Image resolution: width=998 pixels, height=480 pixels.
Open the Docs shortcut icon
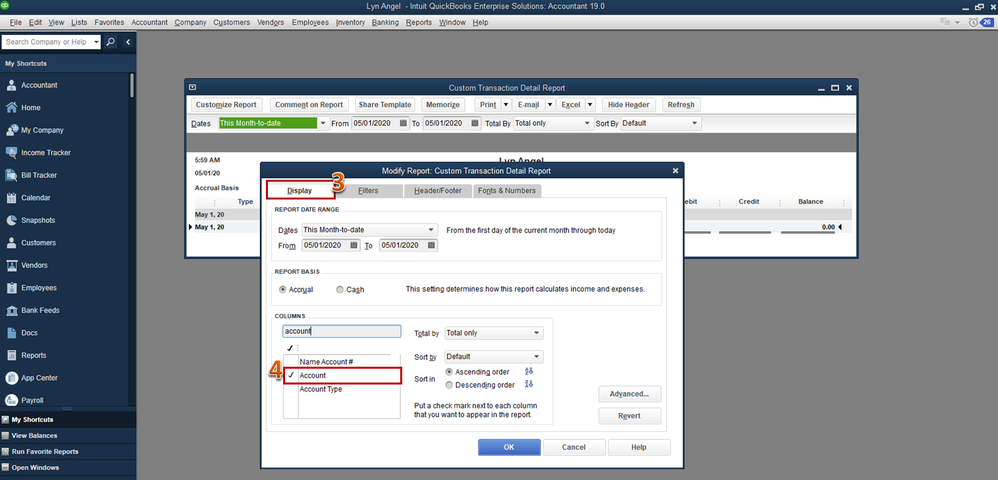11,333
